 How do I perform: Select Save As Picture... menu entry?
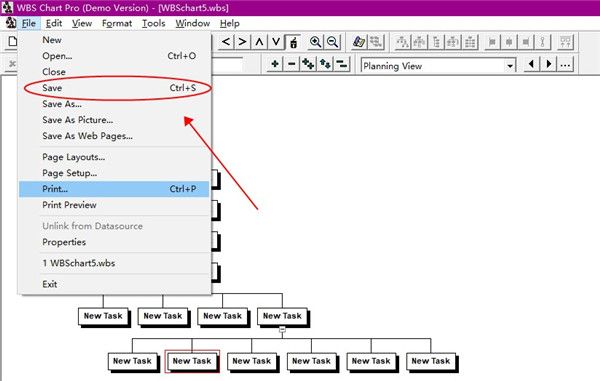tap(114, 120)
